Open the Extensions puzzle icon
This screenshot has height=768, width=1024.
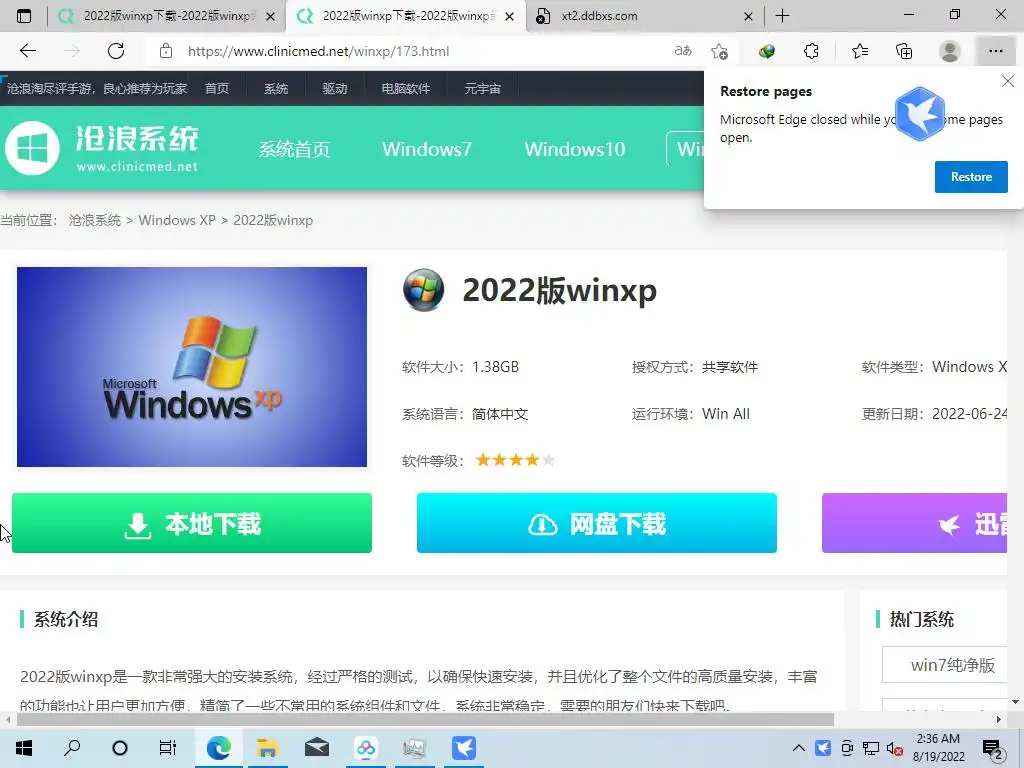(x=811, y=51)
